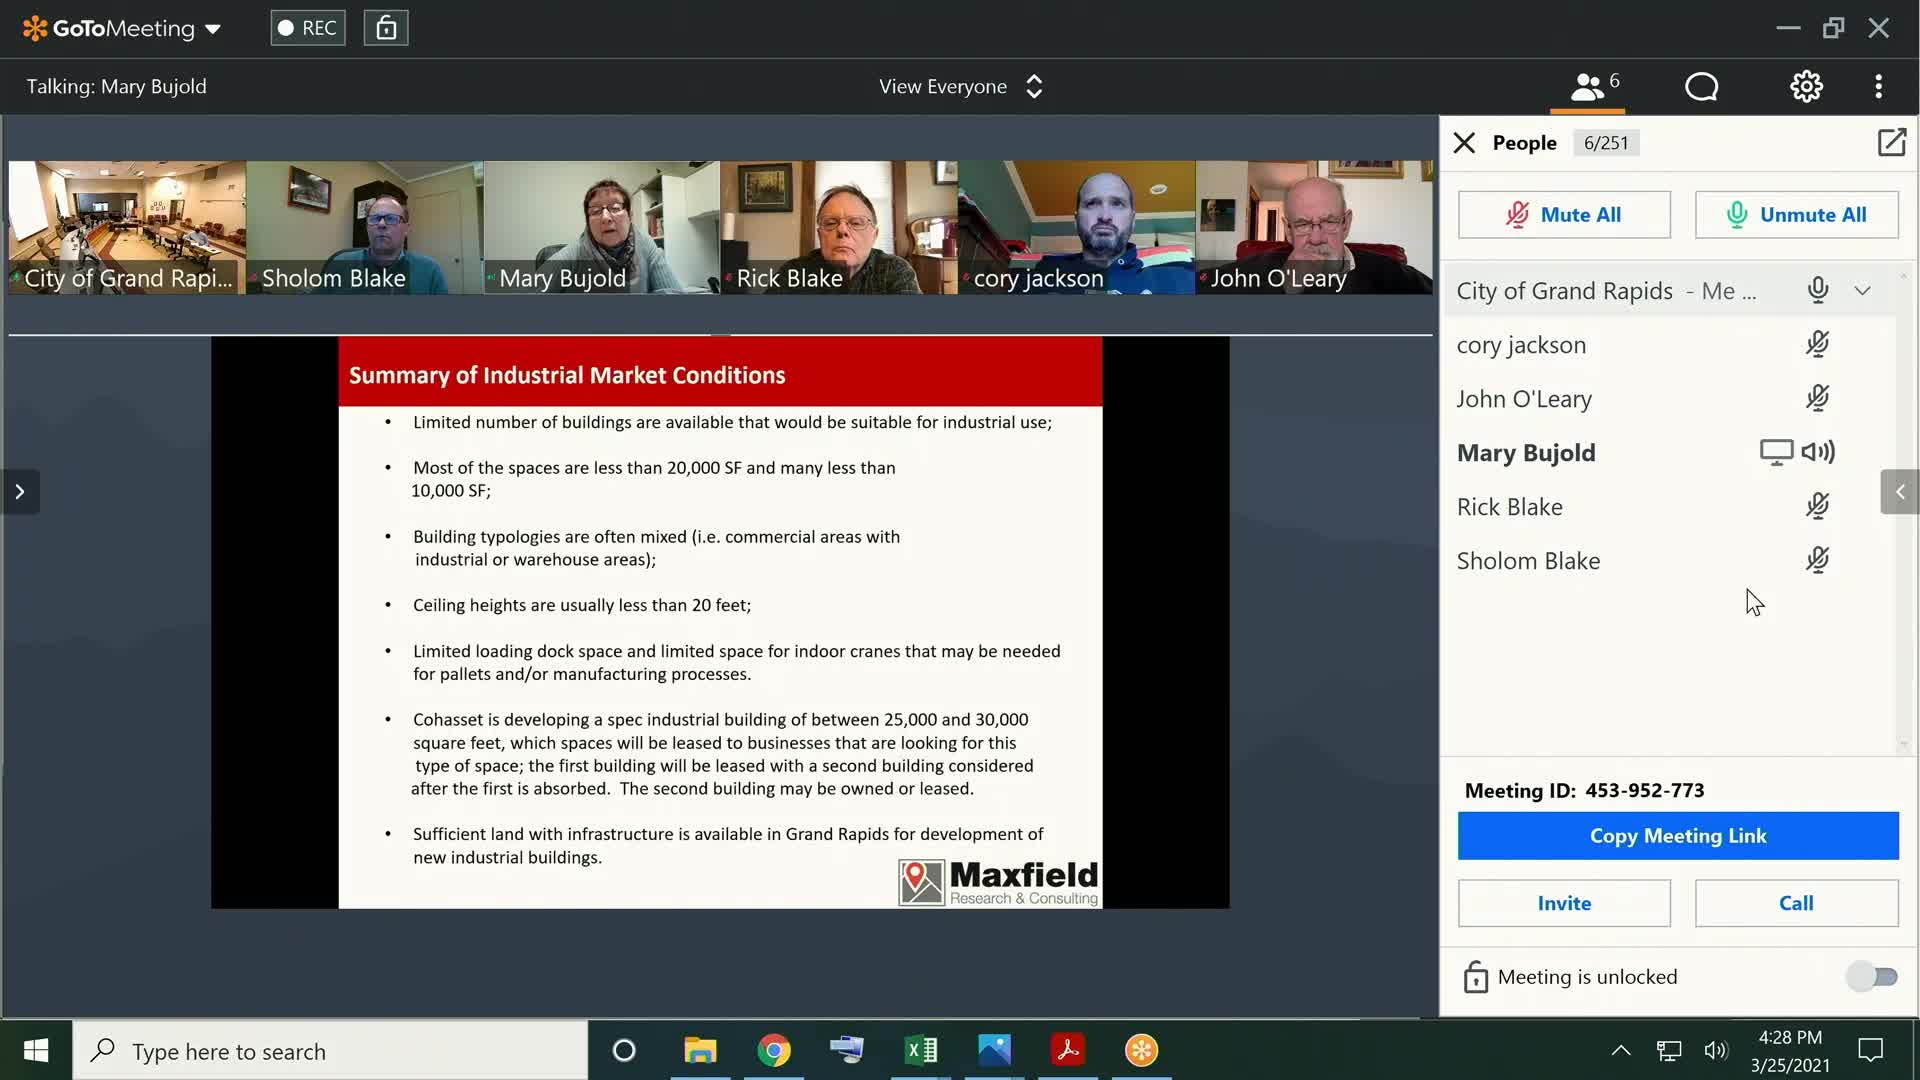This screenshot has width=1920, height=1080.
Task: Unmute cory jackson's microphone
Action: pyautogui.click(x=1817, y=345)
